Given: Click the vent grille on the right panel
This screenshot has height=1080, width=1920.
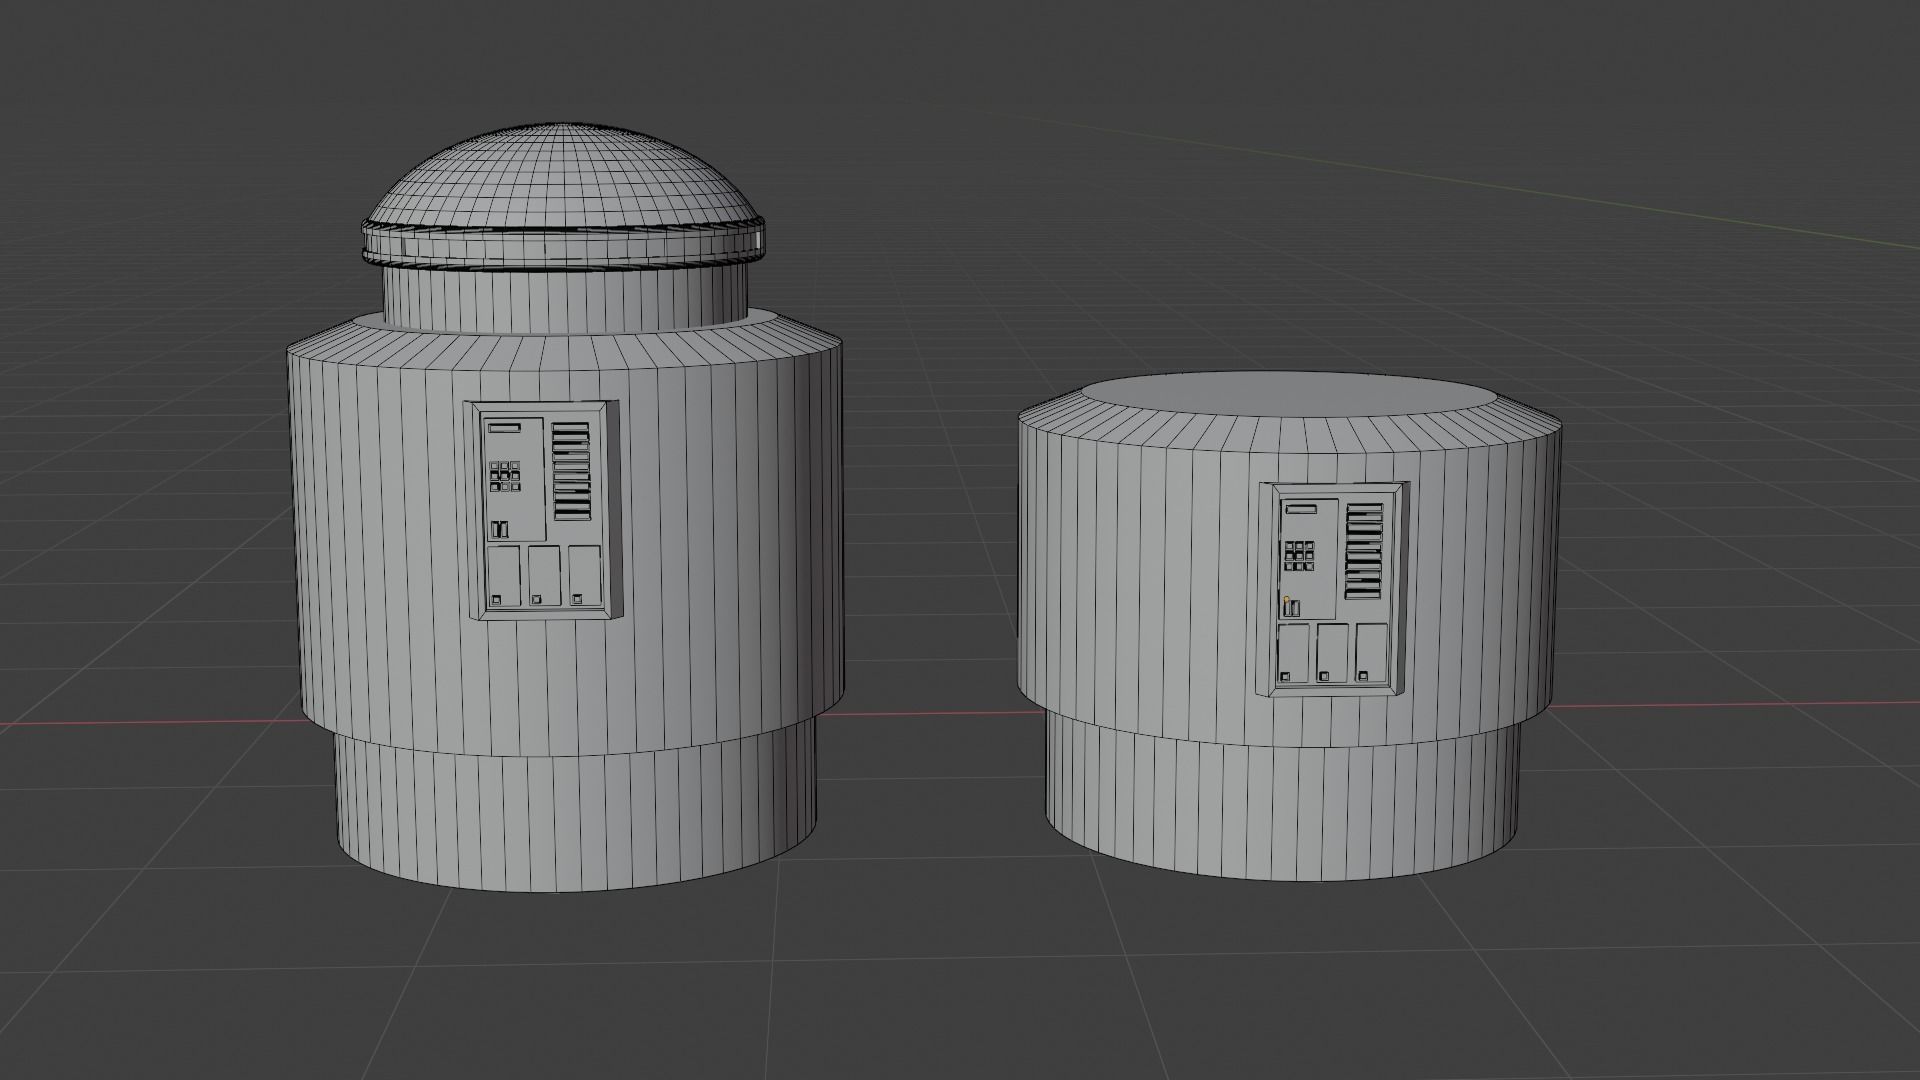Looking at the screenshot, I should click(x=1364, y=550).
